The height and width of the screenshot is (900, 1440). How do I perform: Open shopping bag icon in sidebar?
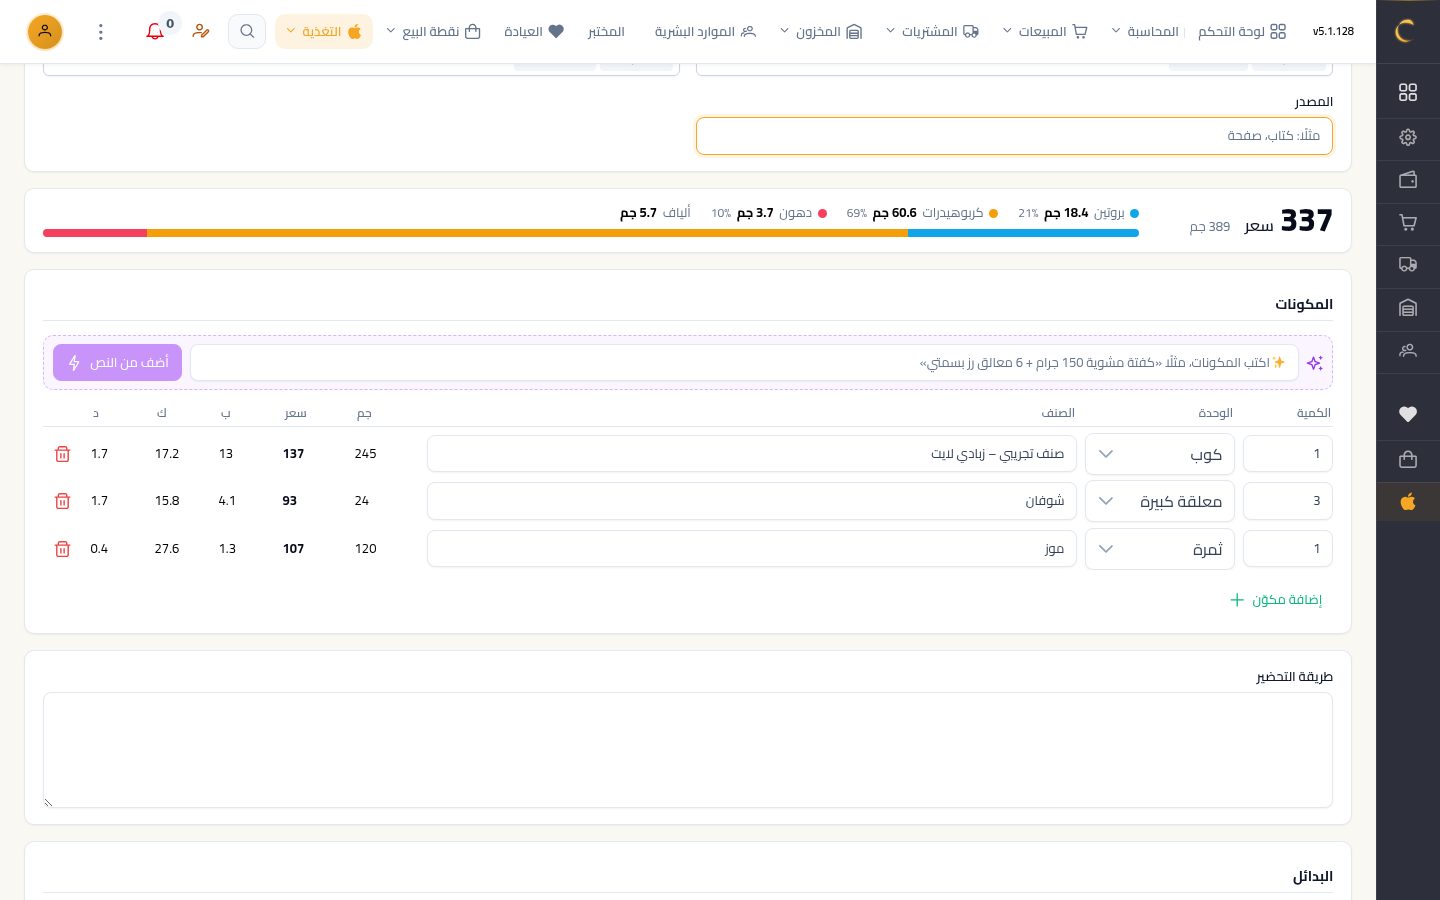pos(1408,459)
